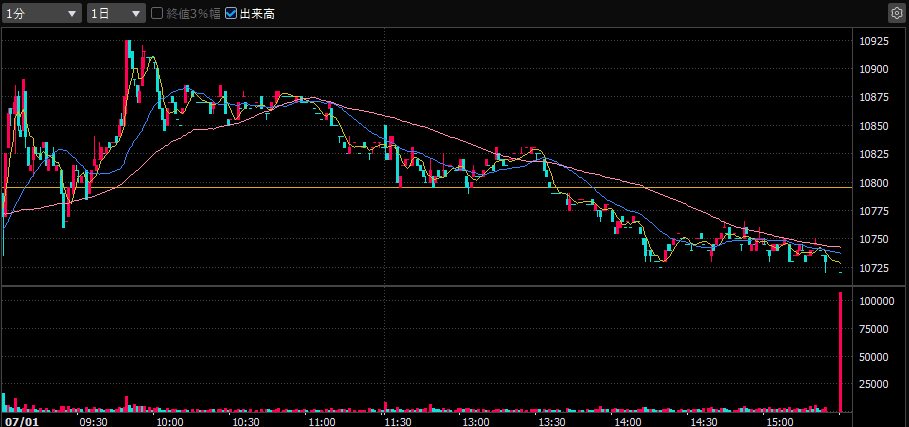Click the 10800 price axis label
909x427 pixels.
coord(874,183)
